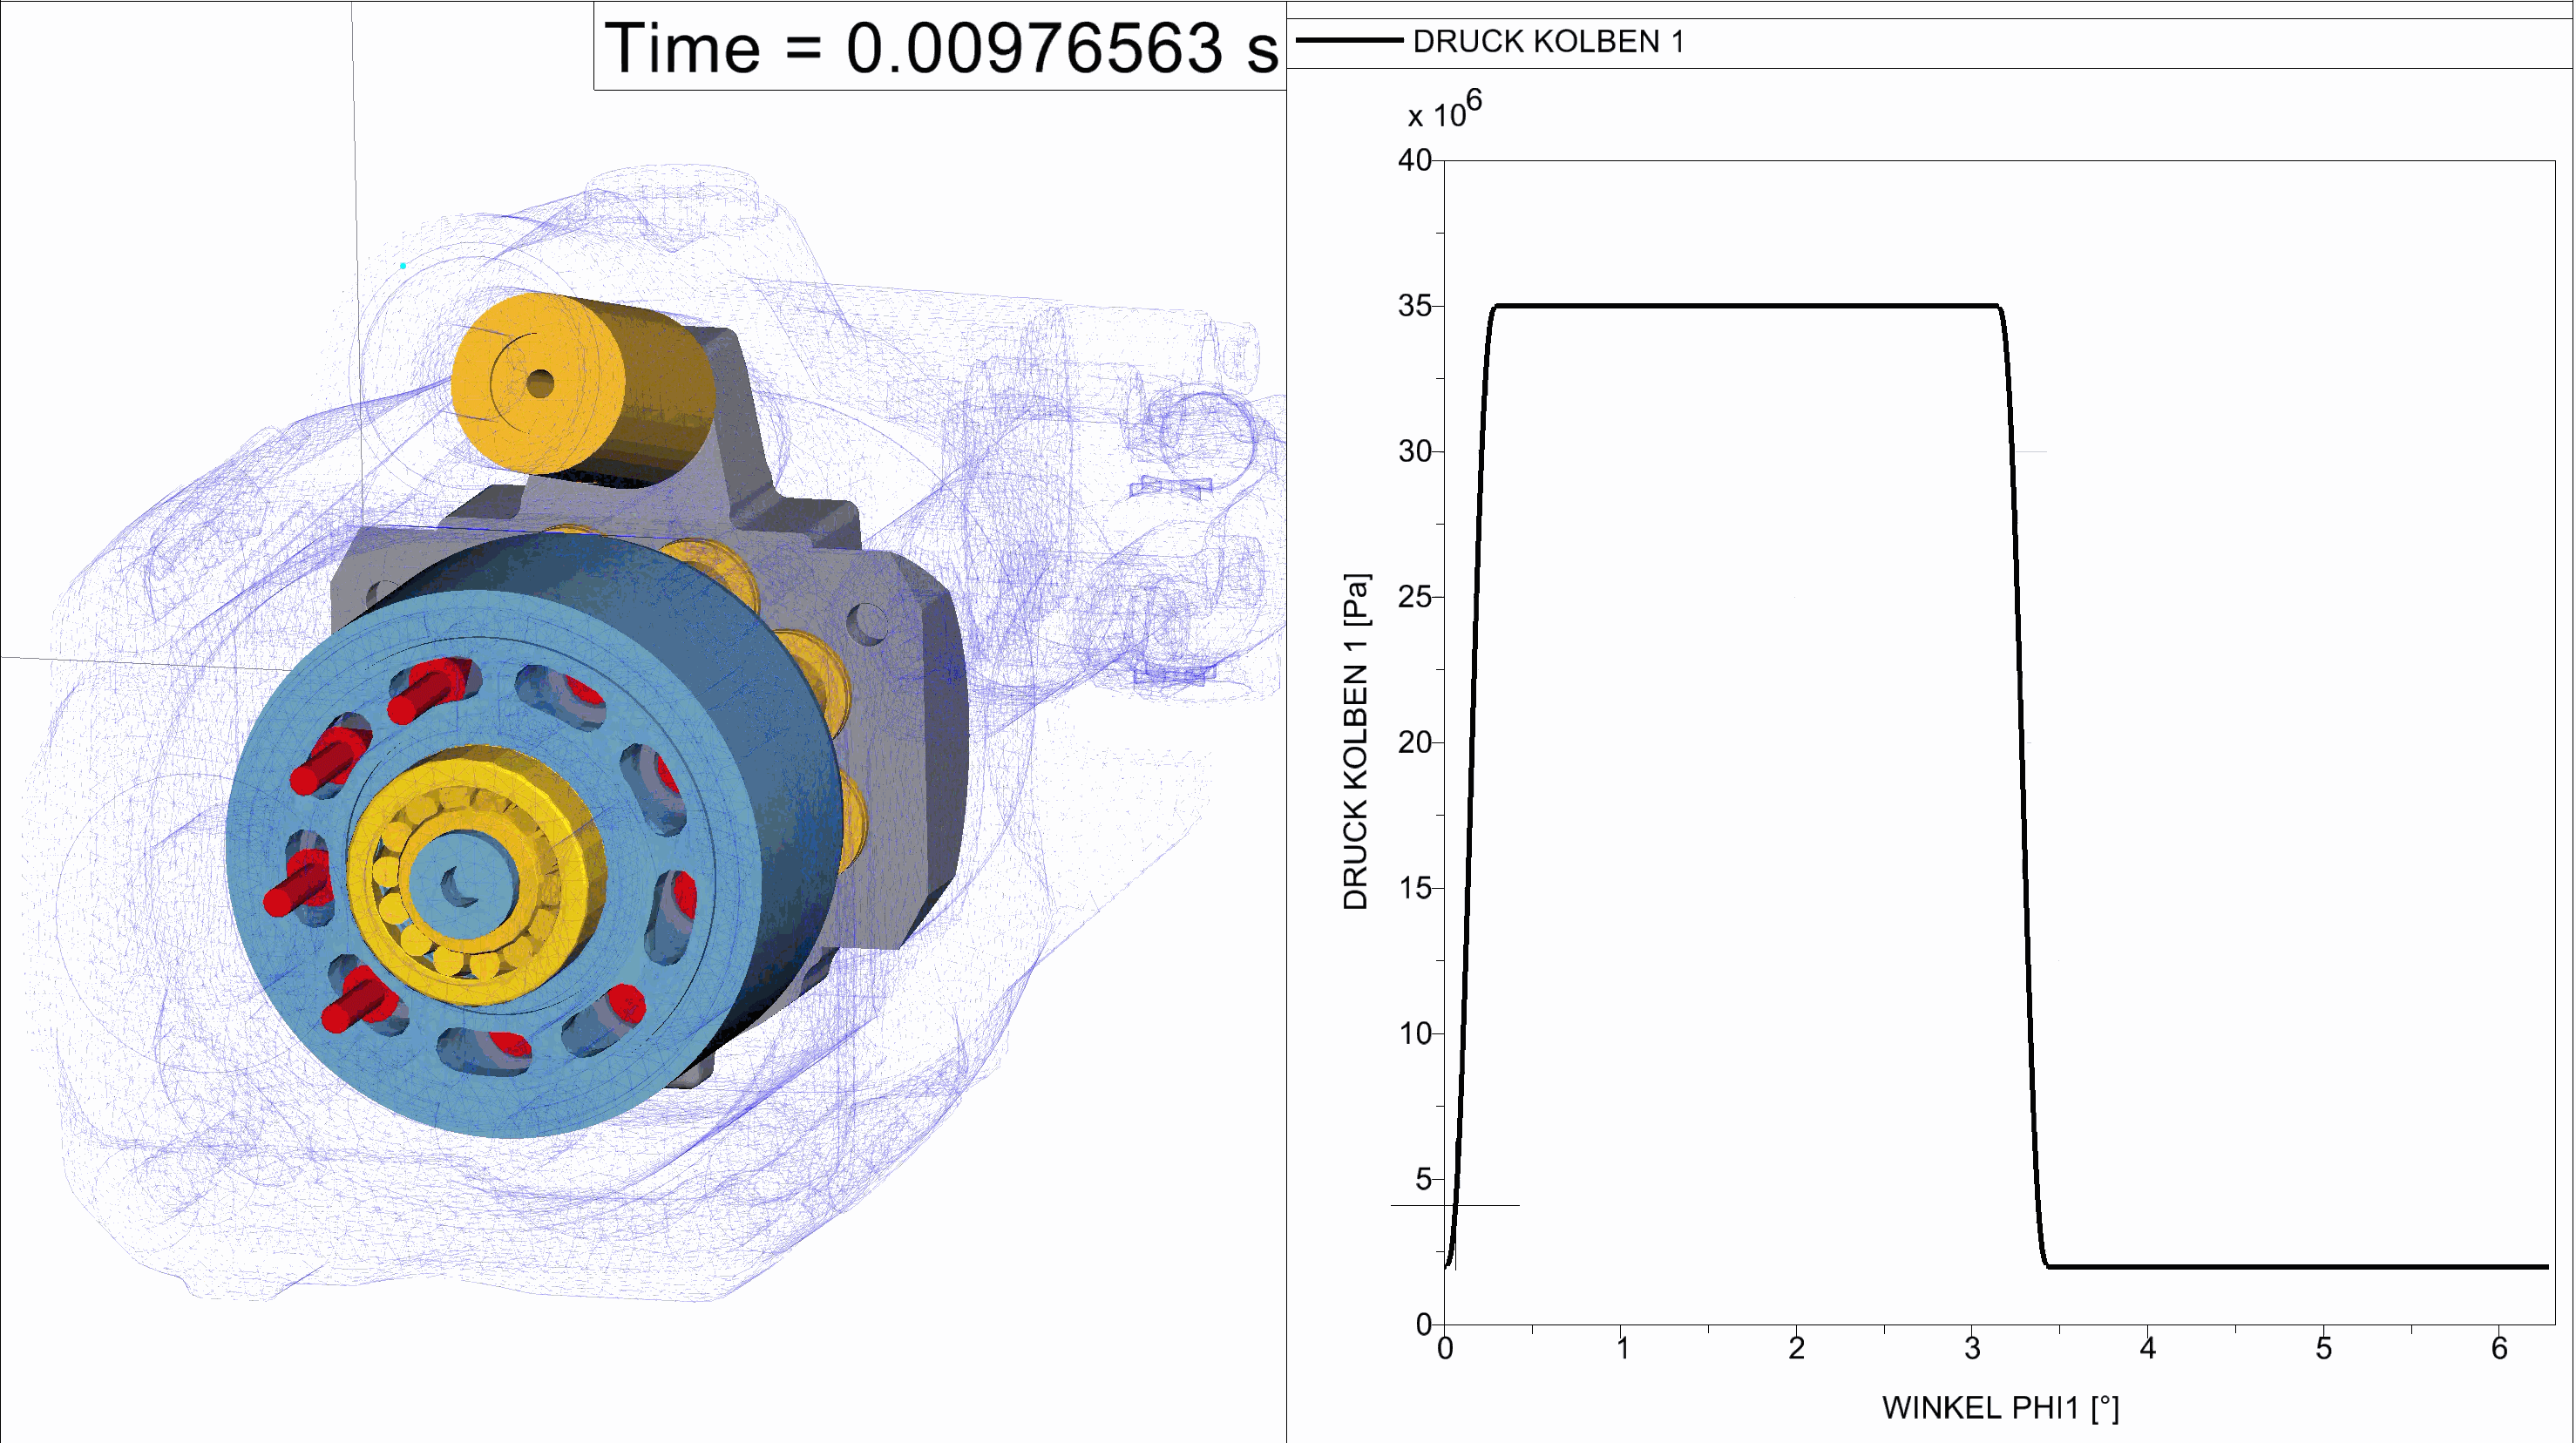Select the WINKEL PHI1 [°] axis title
Image resolution: width=2576 pixels, height=1443 pixels.
pyautogui.click(x=1999, y=1407)
